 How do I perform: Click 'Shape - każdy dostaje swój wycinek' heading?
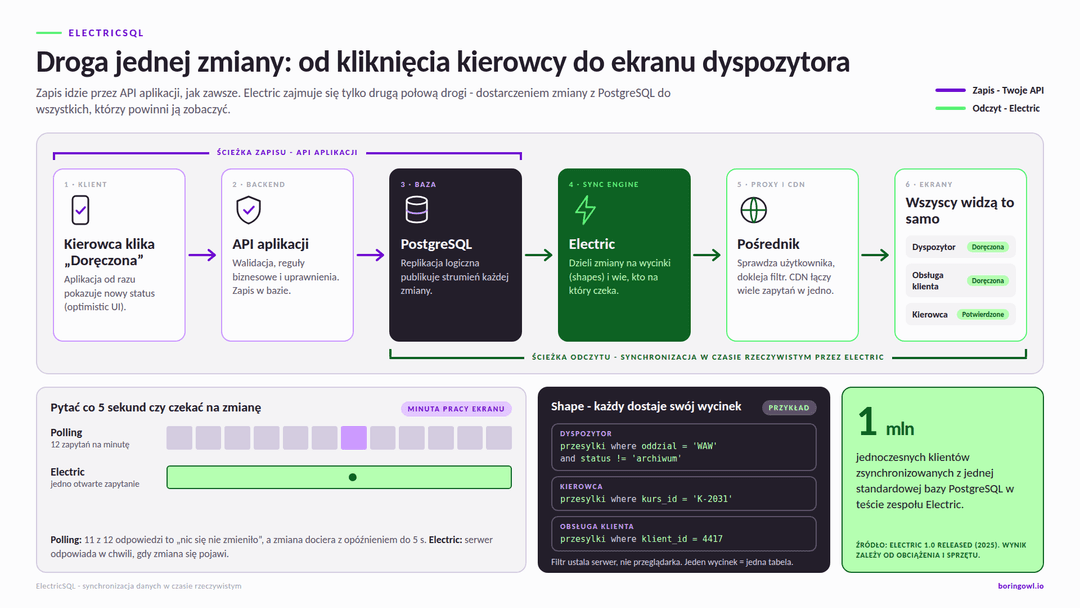(646, 406)
